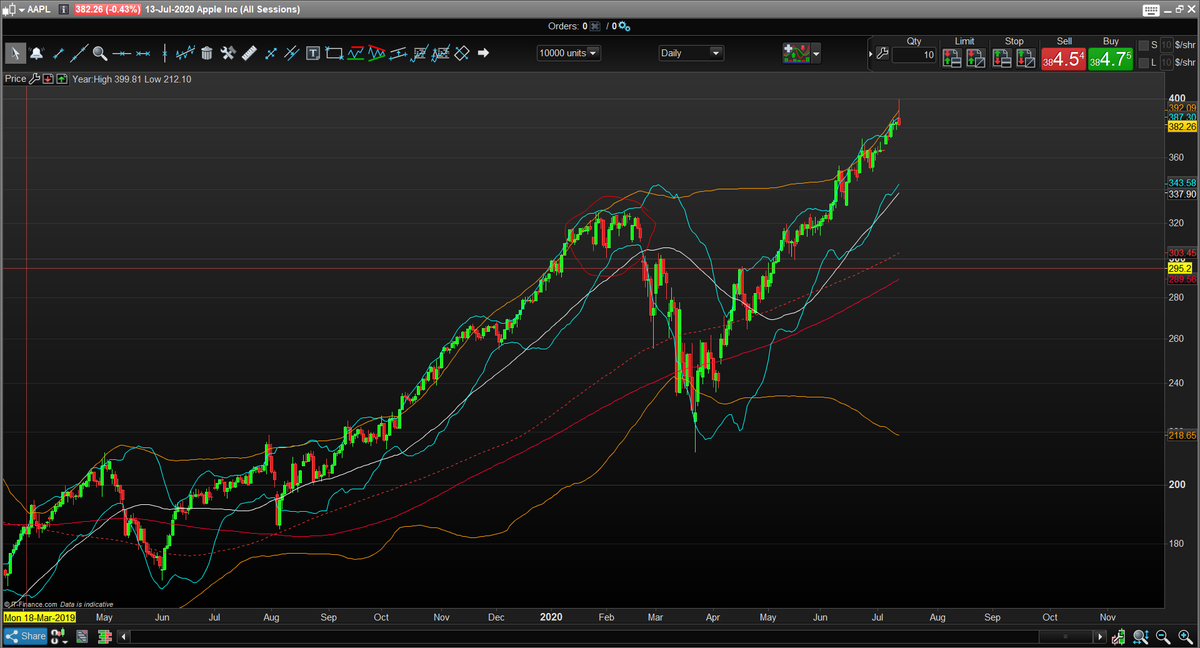Select the vertical line tool
This screenshot has width=1200, height=648.
pos(165,53)
